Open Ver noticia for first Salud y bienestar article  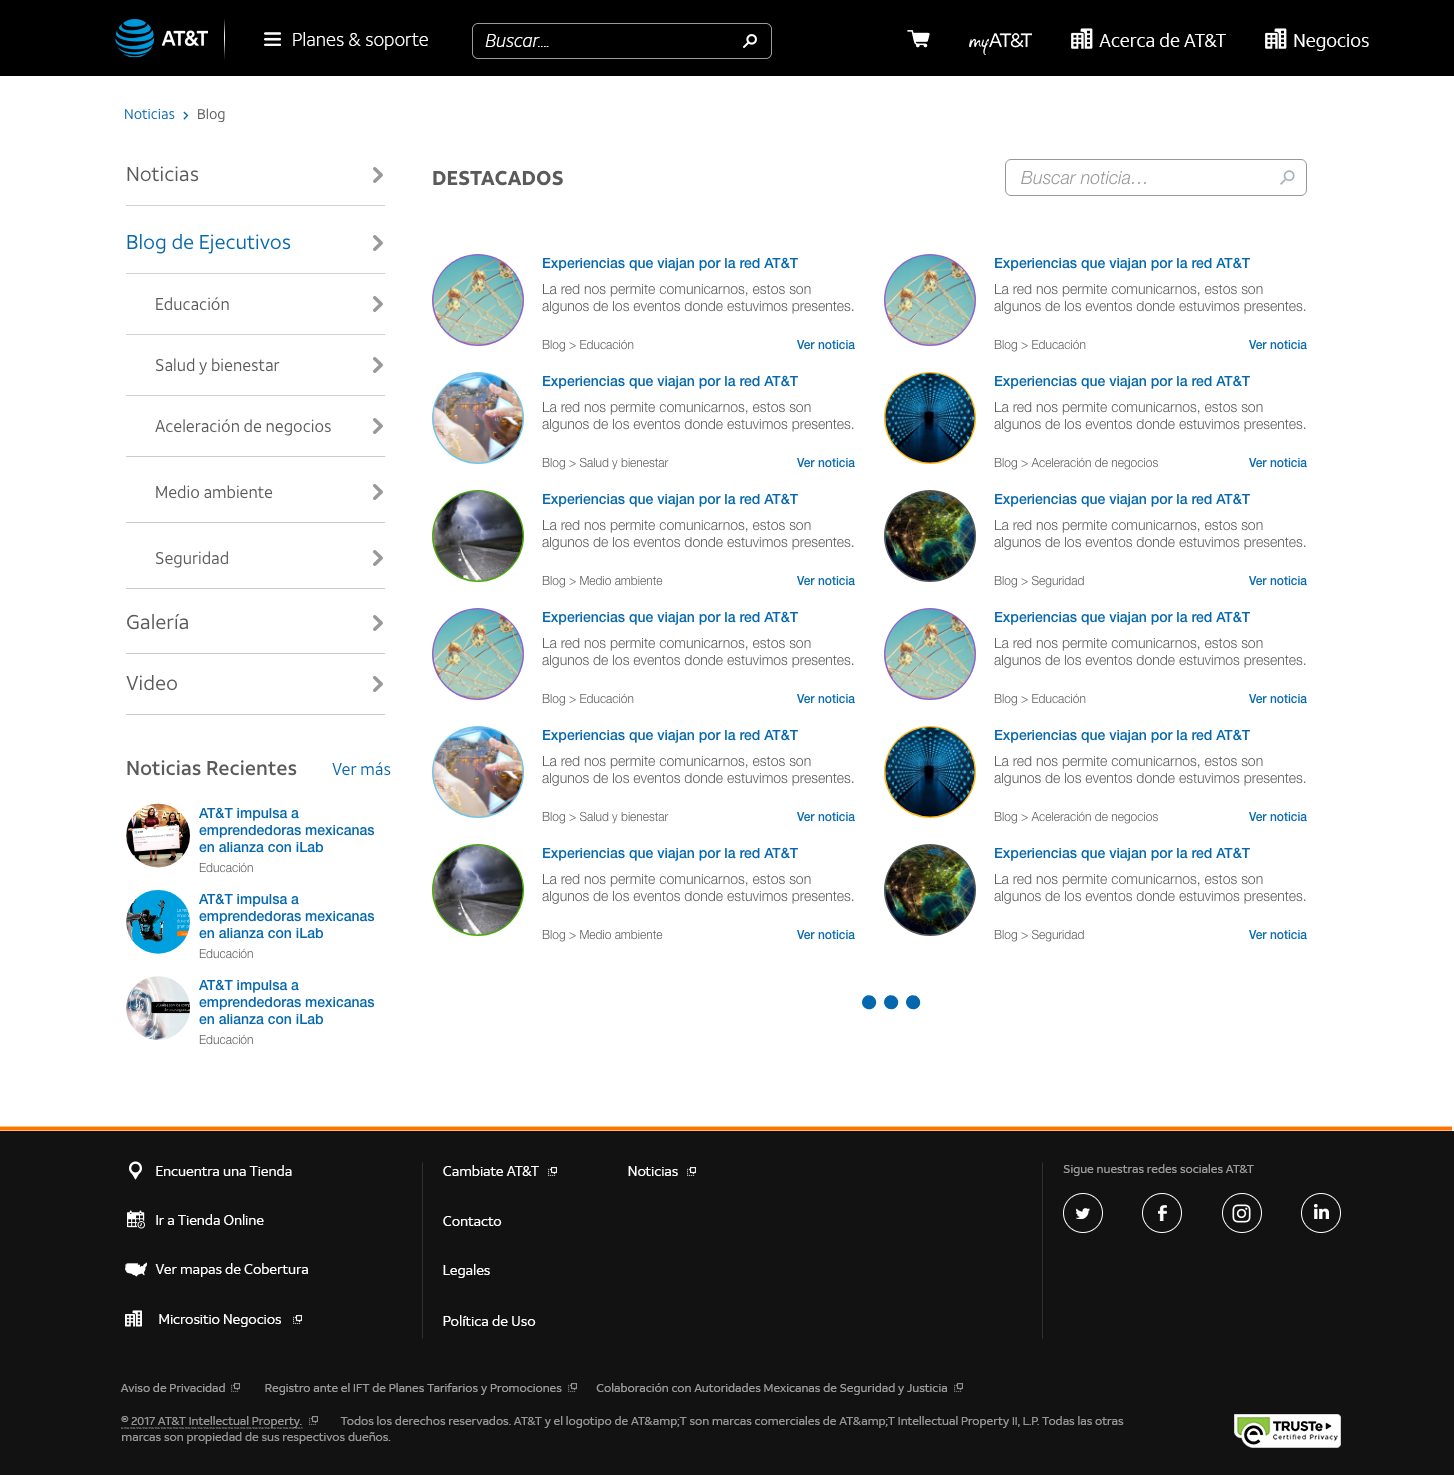point(825,463)
